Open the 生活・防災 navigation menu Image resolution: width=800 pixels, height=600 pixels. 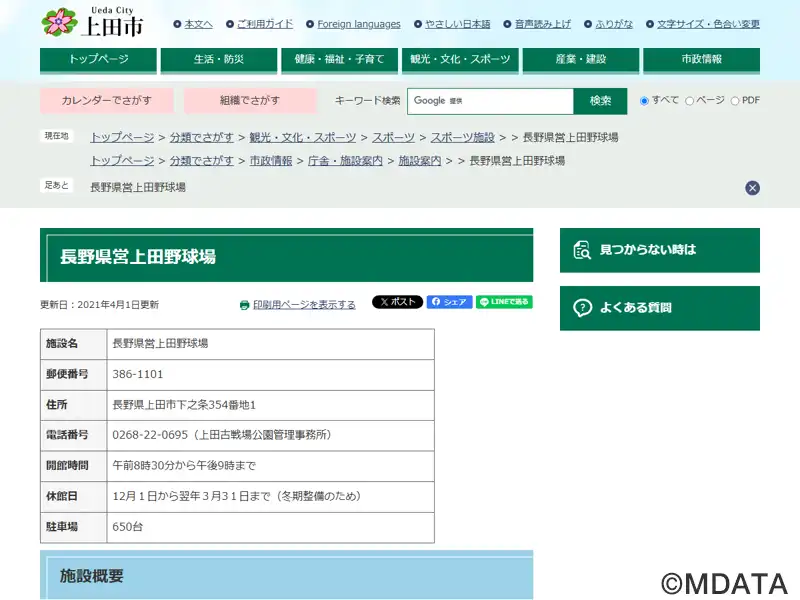(219, 60)
